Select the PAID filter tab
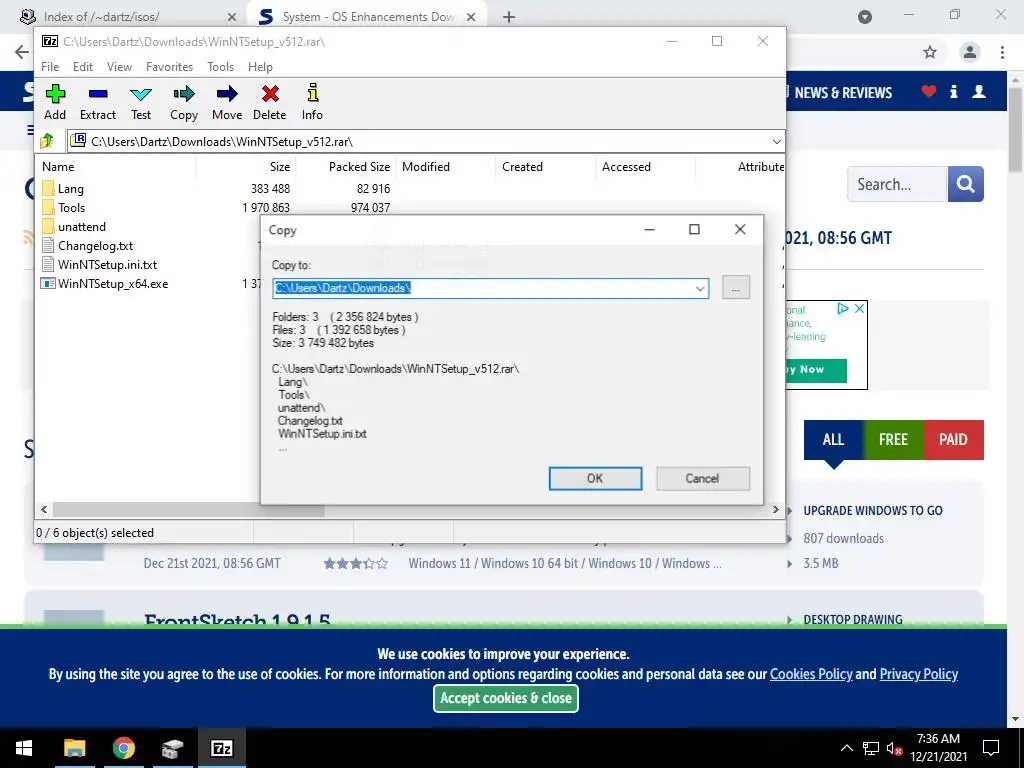 (953, 440)
